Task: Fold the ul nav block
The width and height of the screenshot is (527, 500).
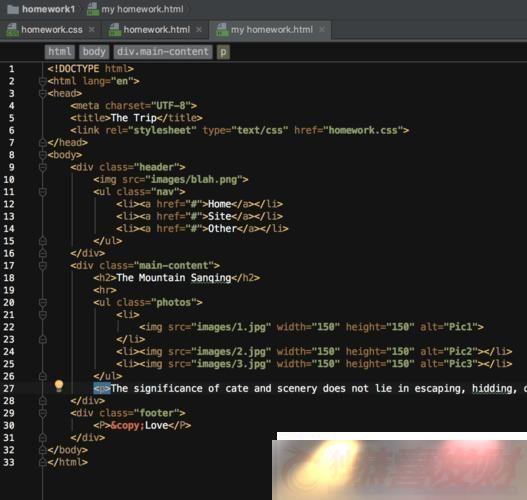Action: [42, 192]
